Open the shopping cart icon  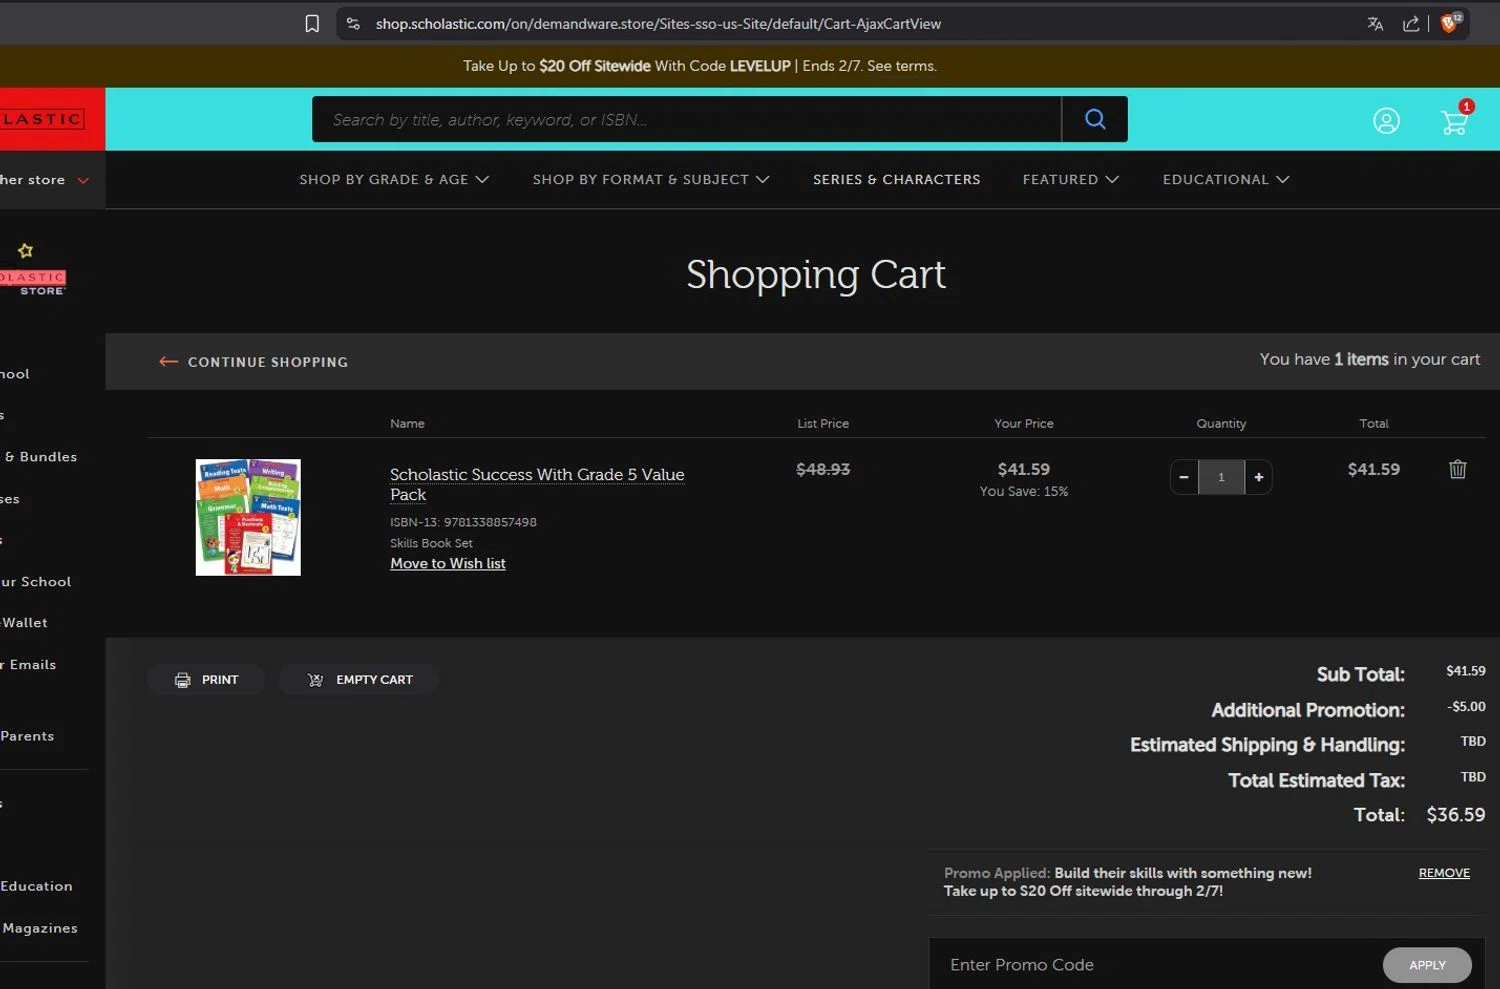pyautogui.click(x=1455, y=121)
